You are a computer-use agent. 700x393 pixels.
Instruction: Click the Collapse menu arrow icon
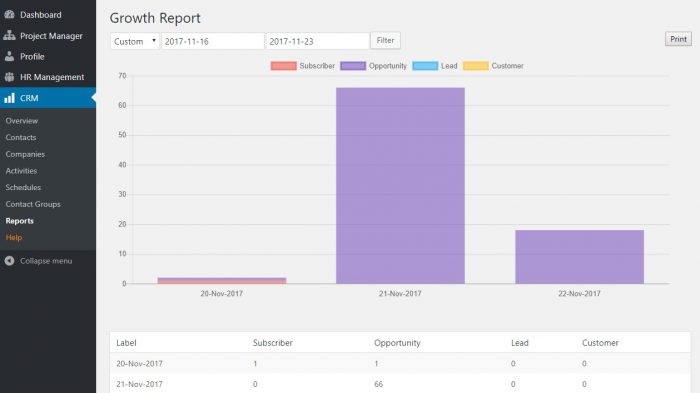(x=9, y=261)
